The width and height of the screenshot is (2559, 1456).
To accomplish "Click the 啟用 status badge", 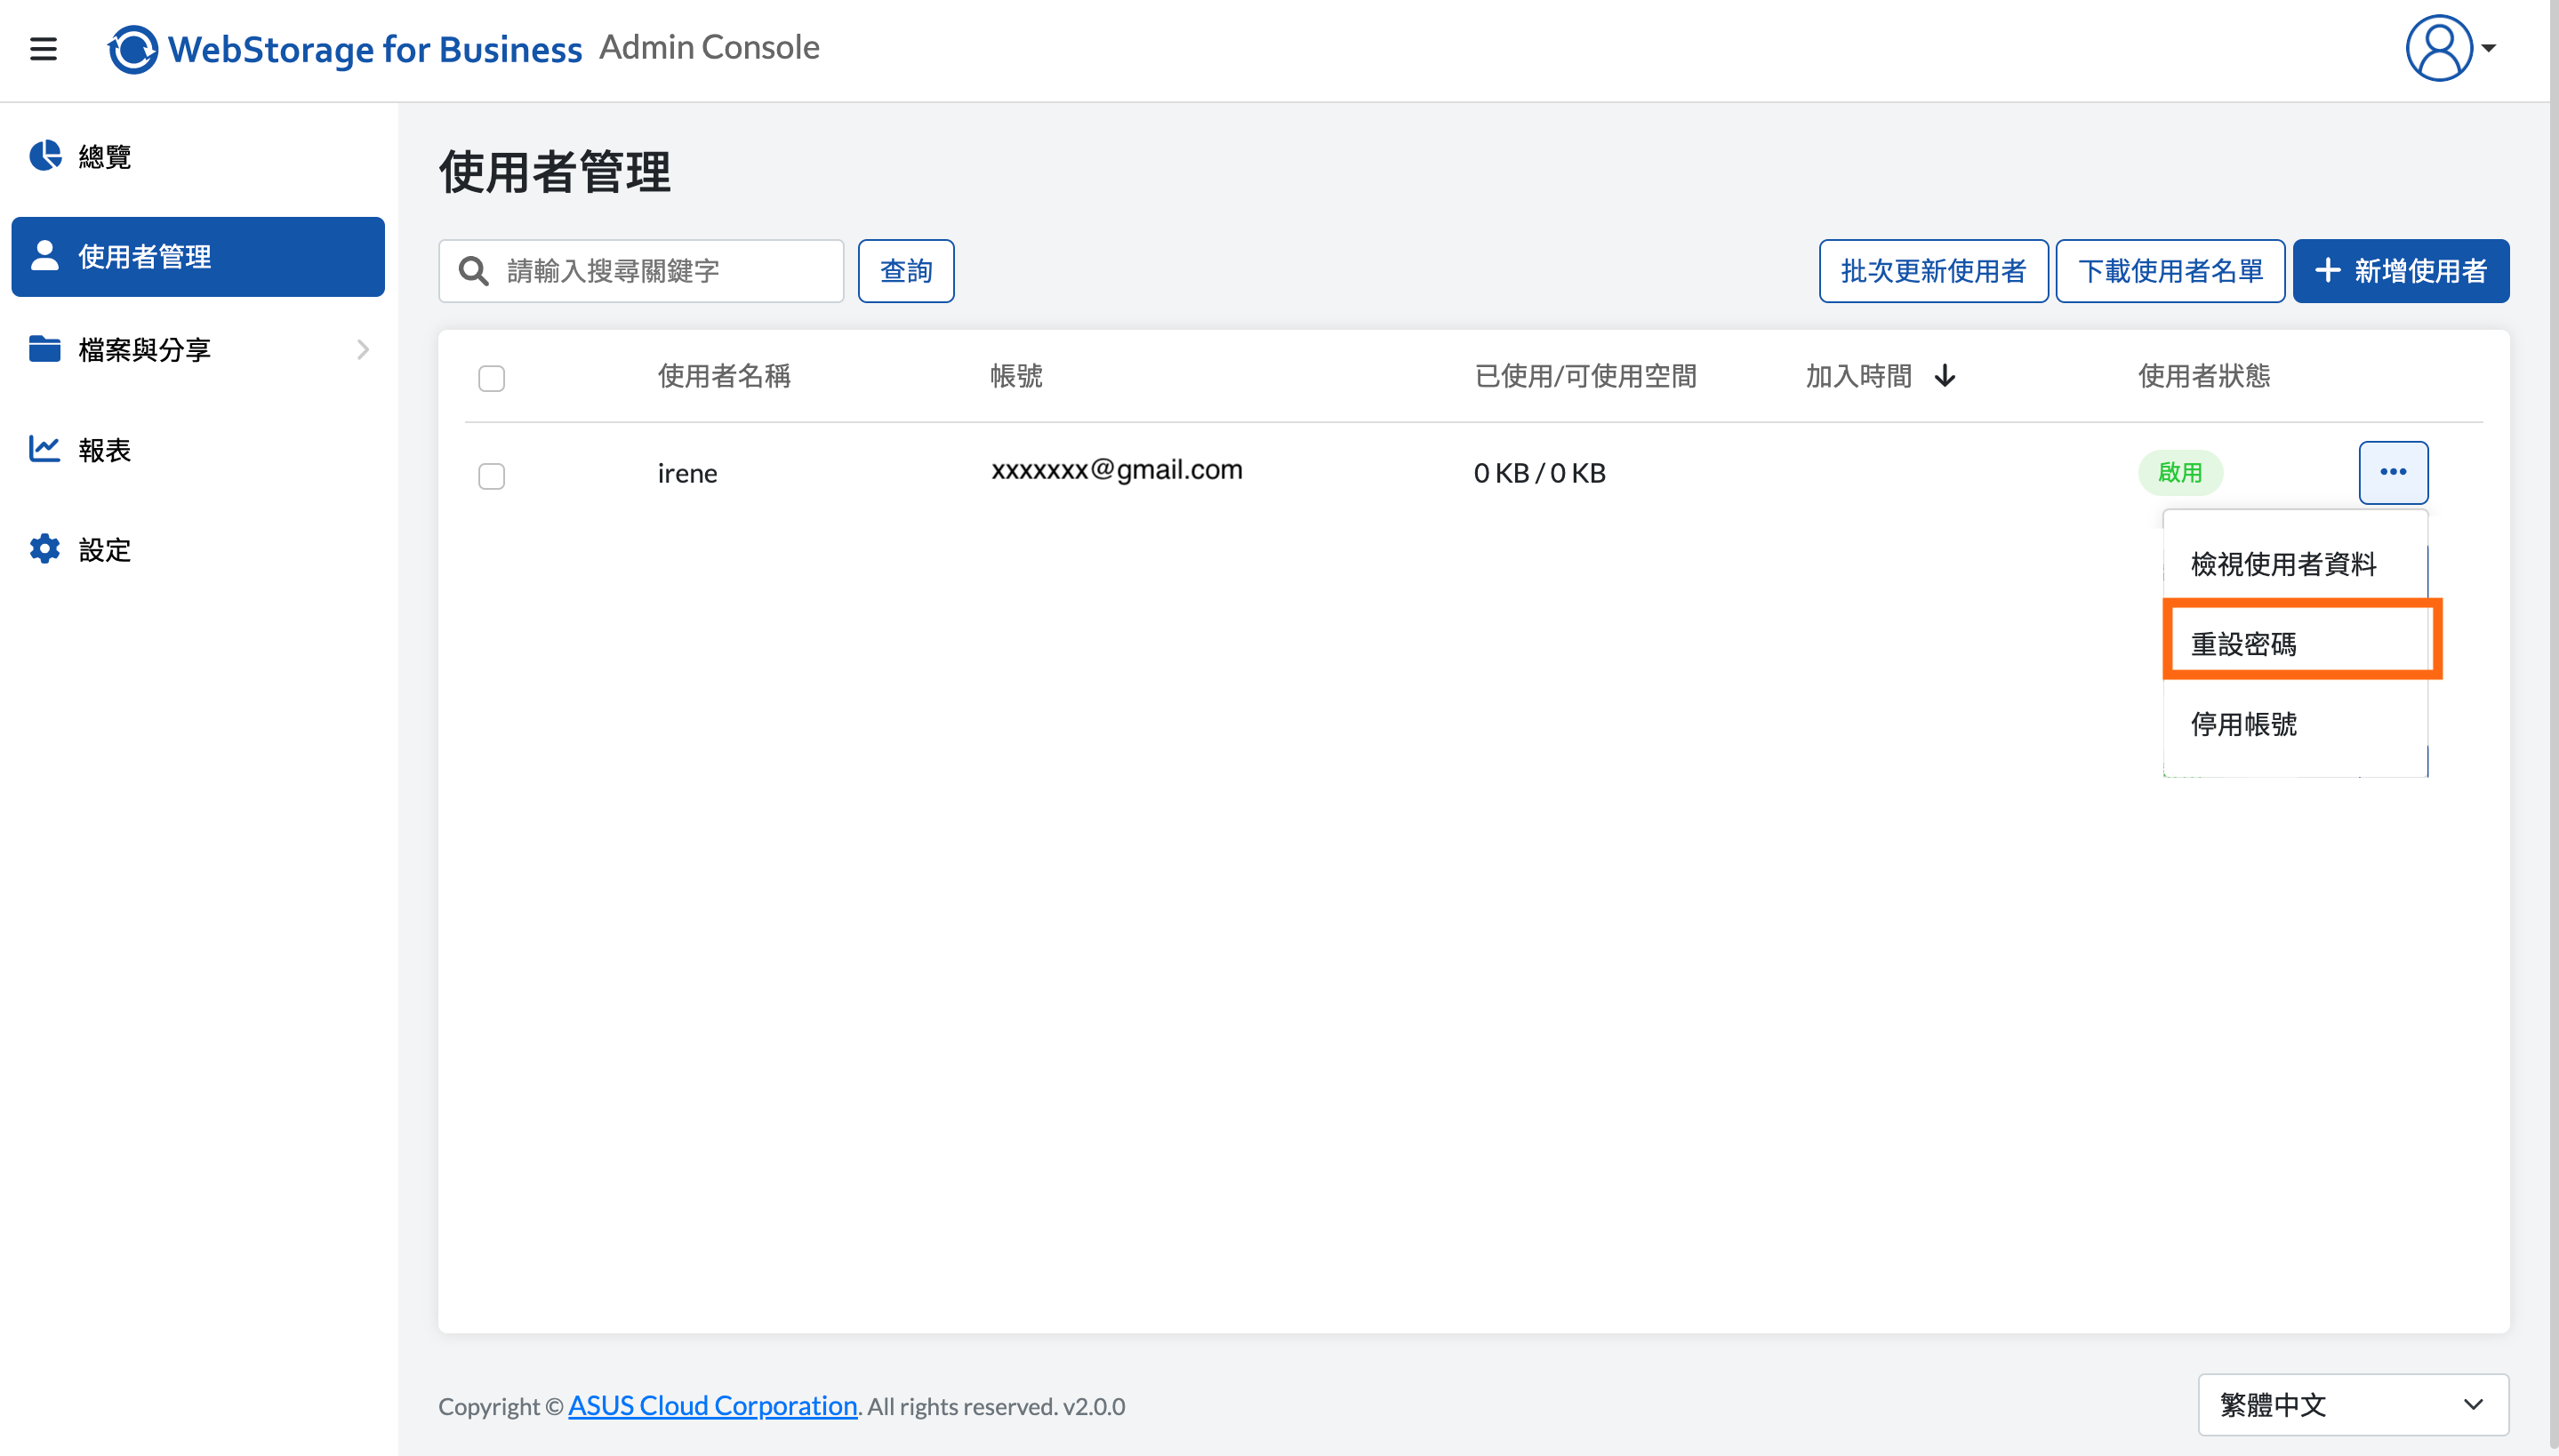I will (x=2180, y=473).
